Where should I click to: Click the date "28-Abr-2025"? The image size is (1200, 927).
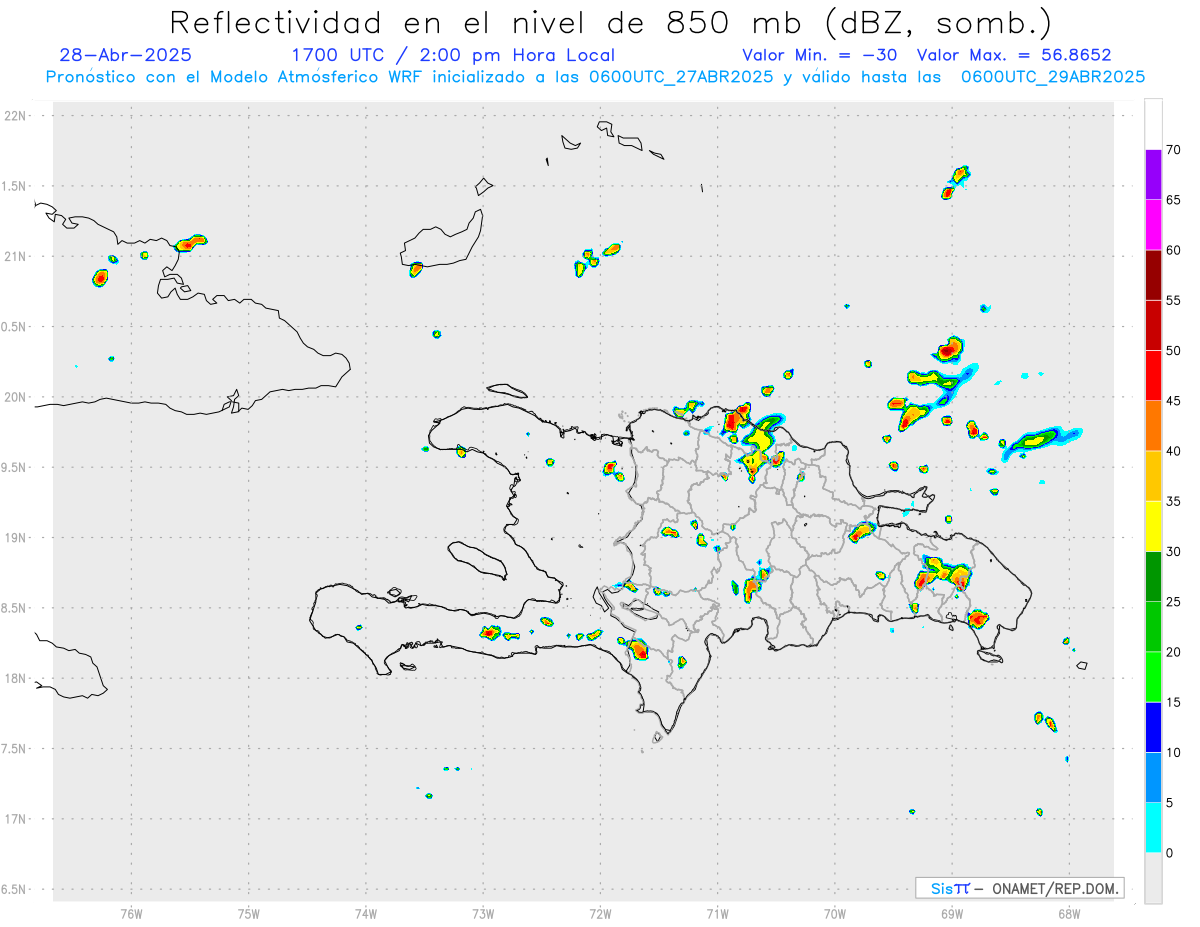[126, 55]
